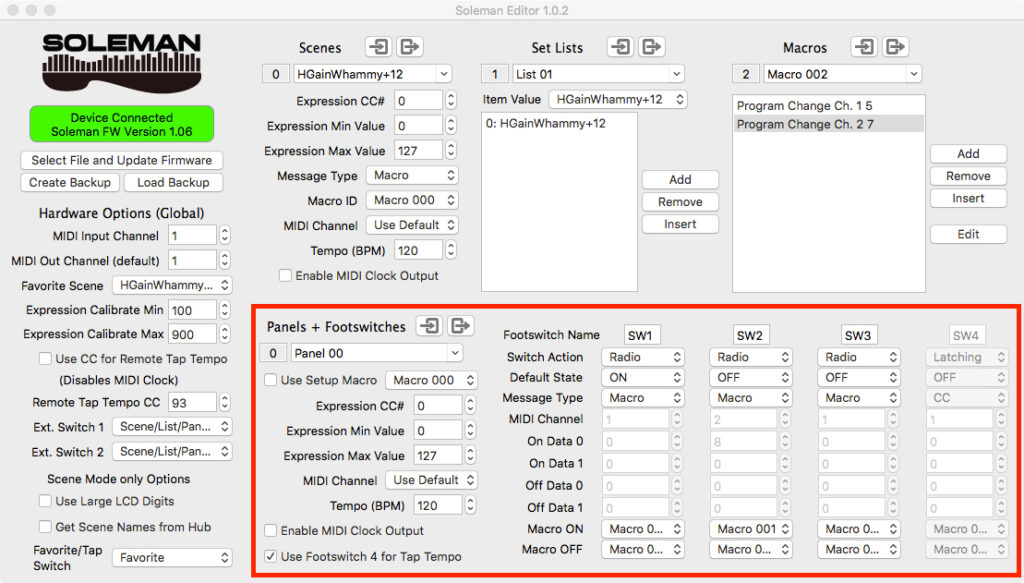The height and width of the screenshot is (583, 1024).
Task: Click the MIDI Out Channel stepper
Action: [225, 260]
